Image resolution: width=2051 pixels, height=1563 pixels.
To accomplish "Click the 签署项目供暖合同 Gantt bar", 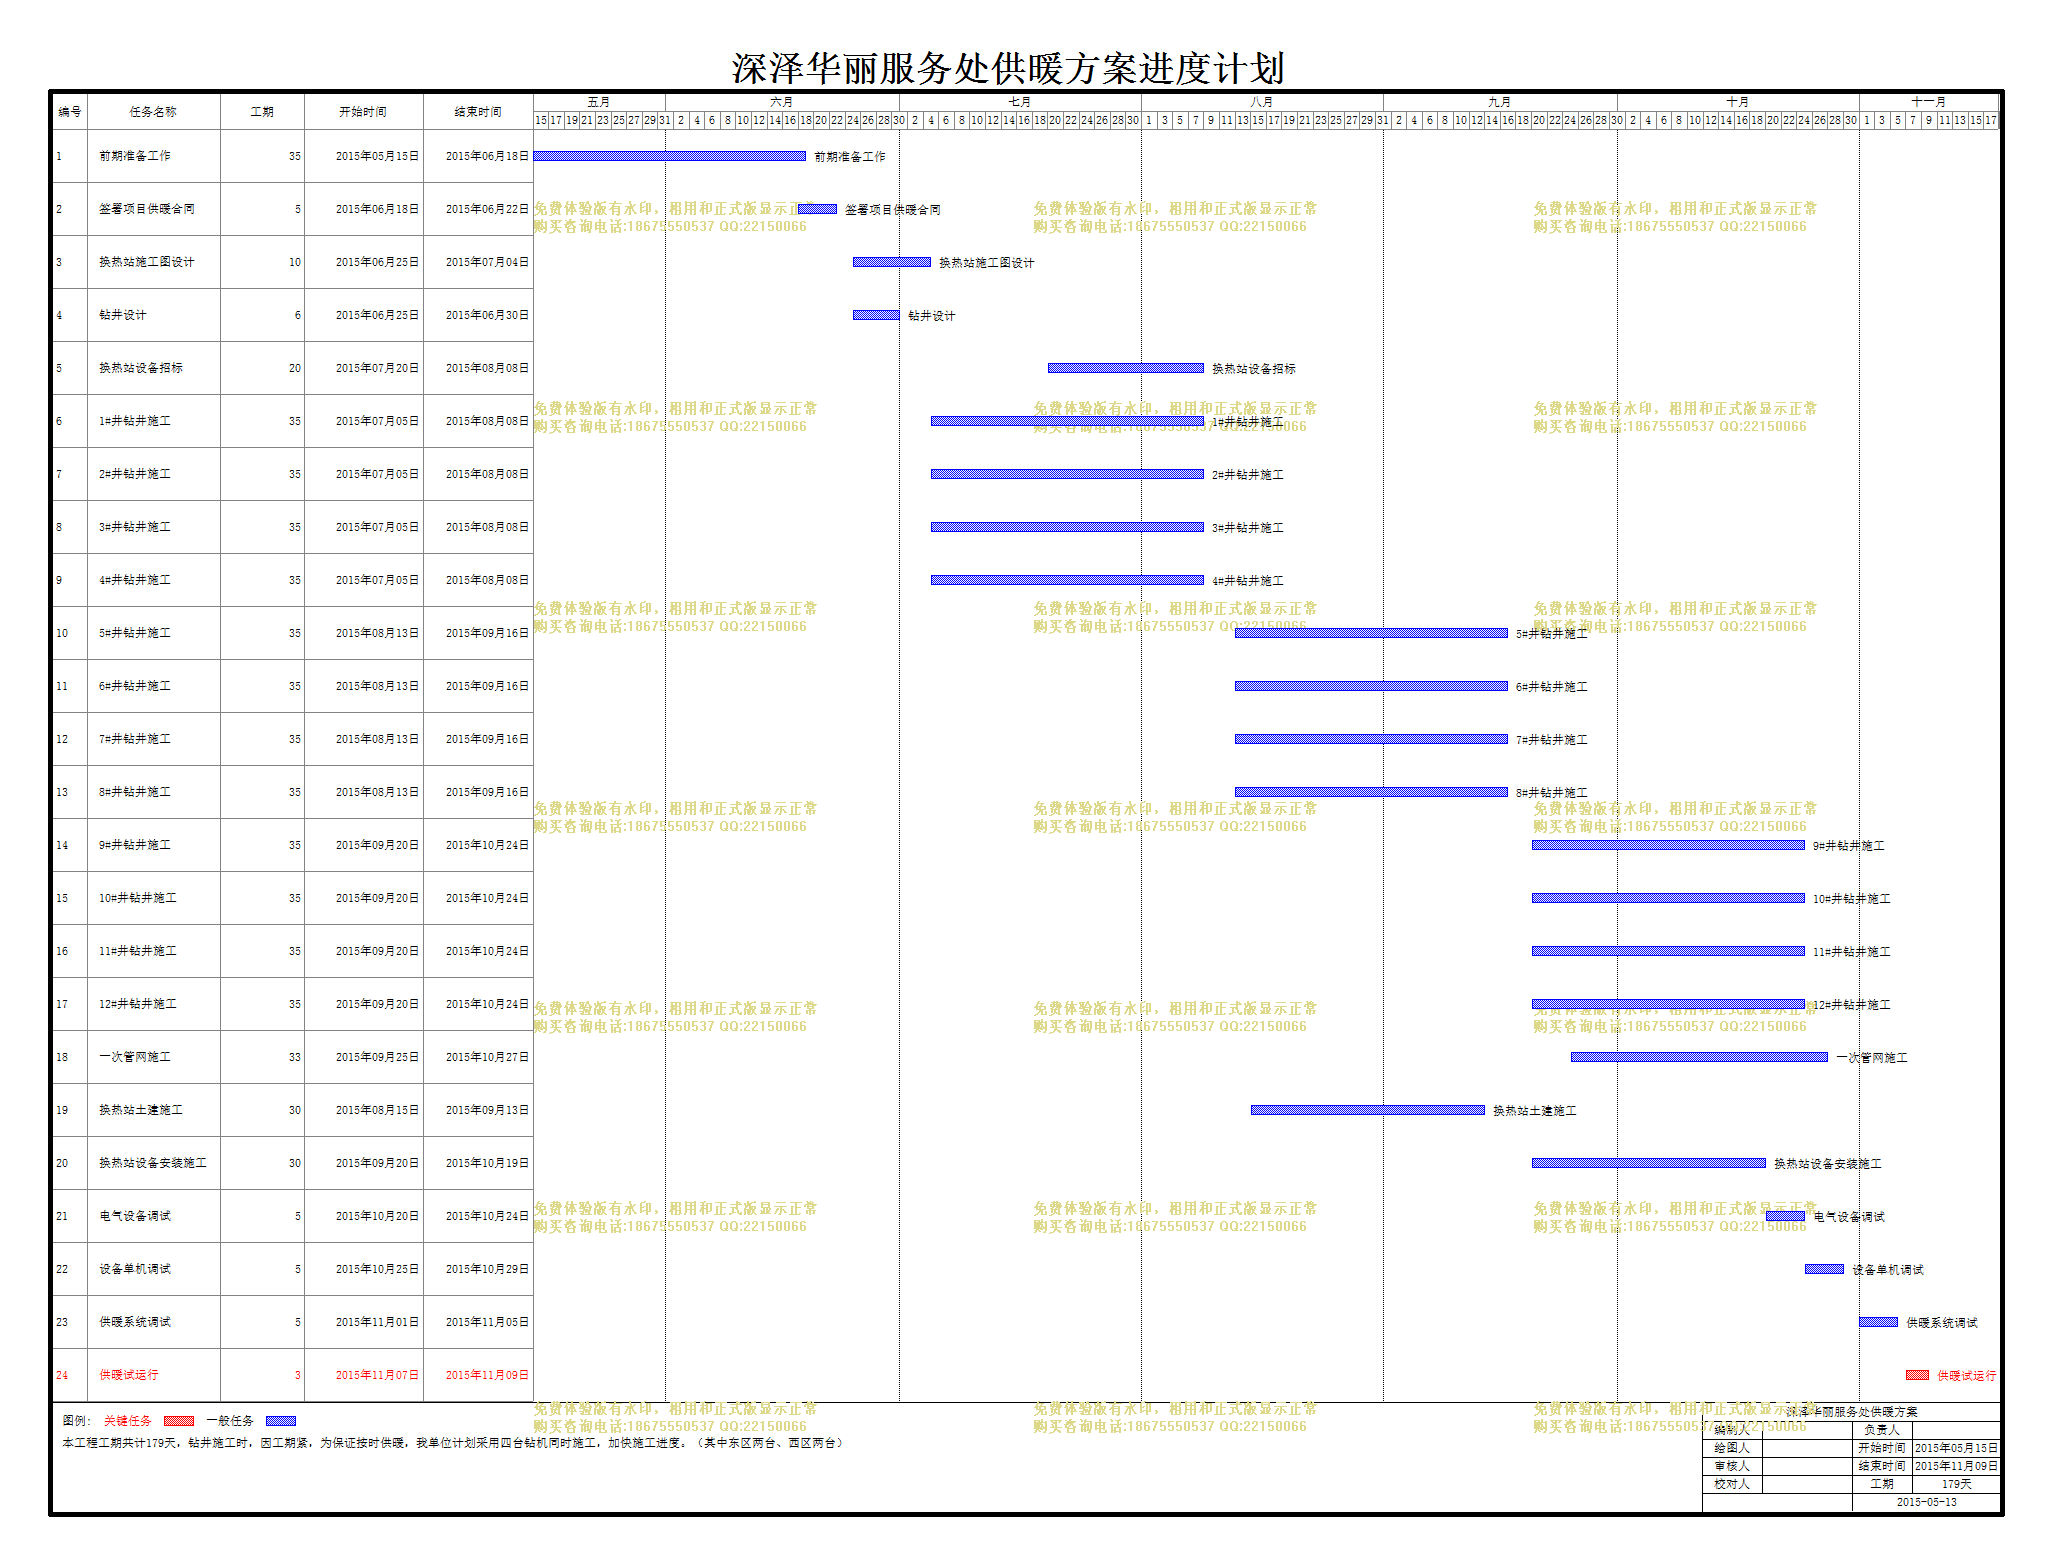I will [817, 209].
